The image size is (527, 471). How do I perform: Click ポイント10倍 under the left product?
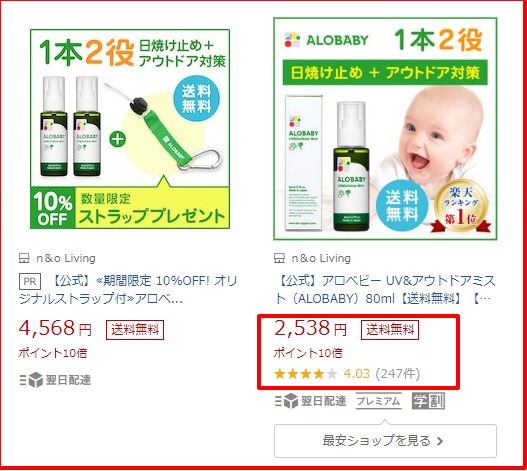point(53,353)
